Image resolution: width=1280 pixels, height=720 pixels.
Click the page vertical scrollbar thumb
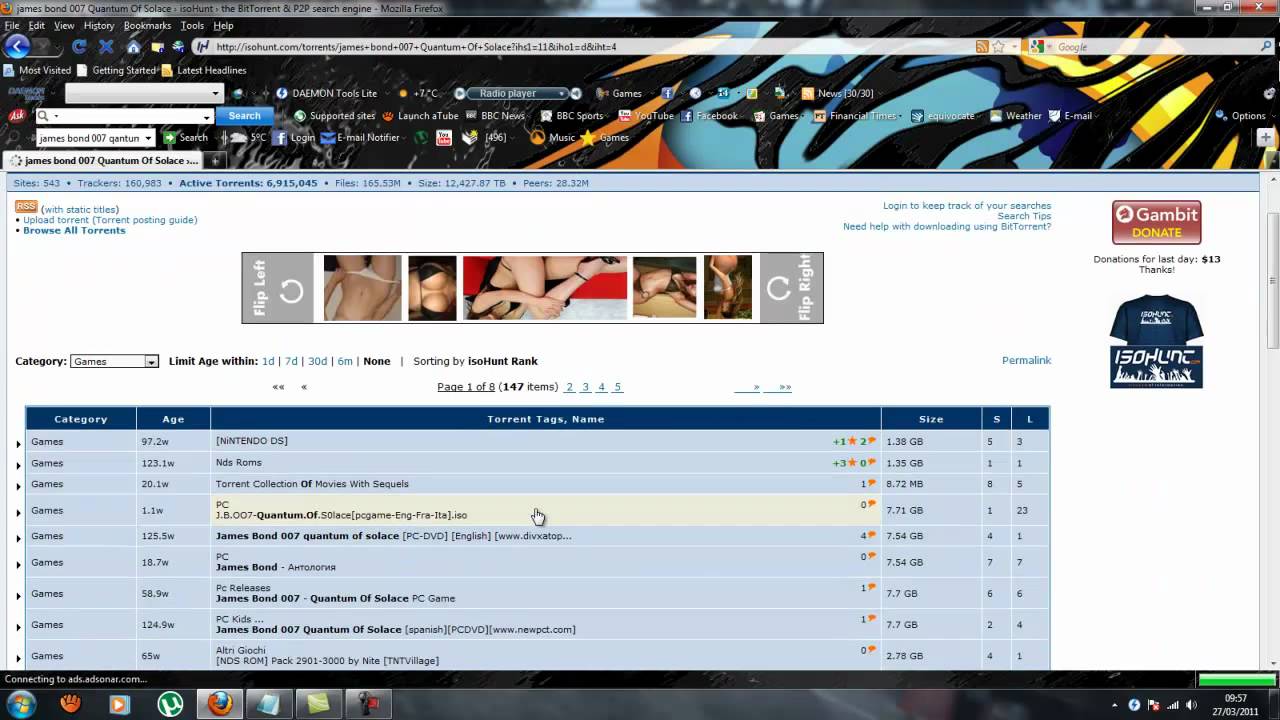point(1272,280)
